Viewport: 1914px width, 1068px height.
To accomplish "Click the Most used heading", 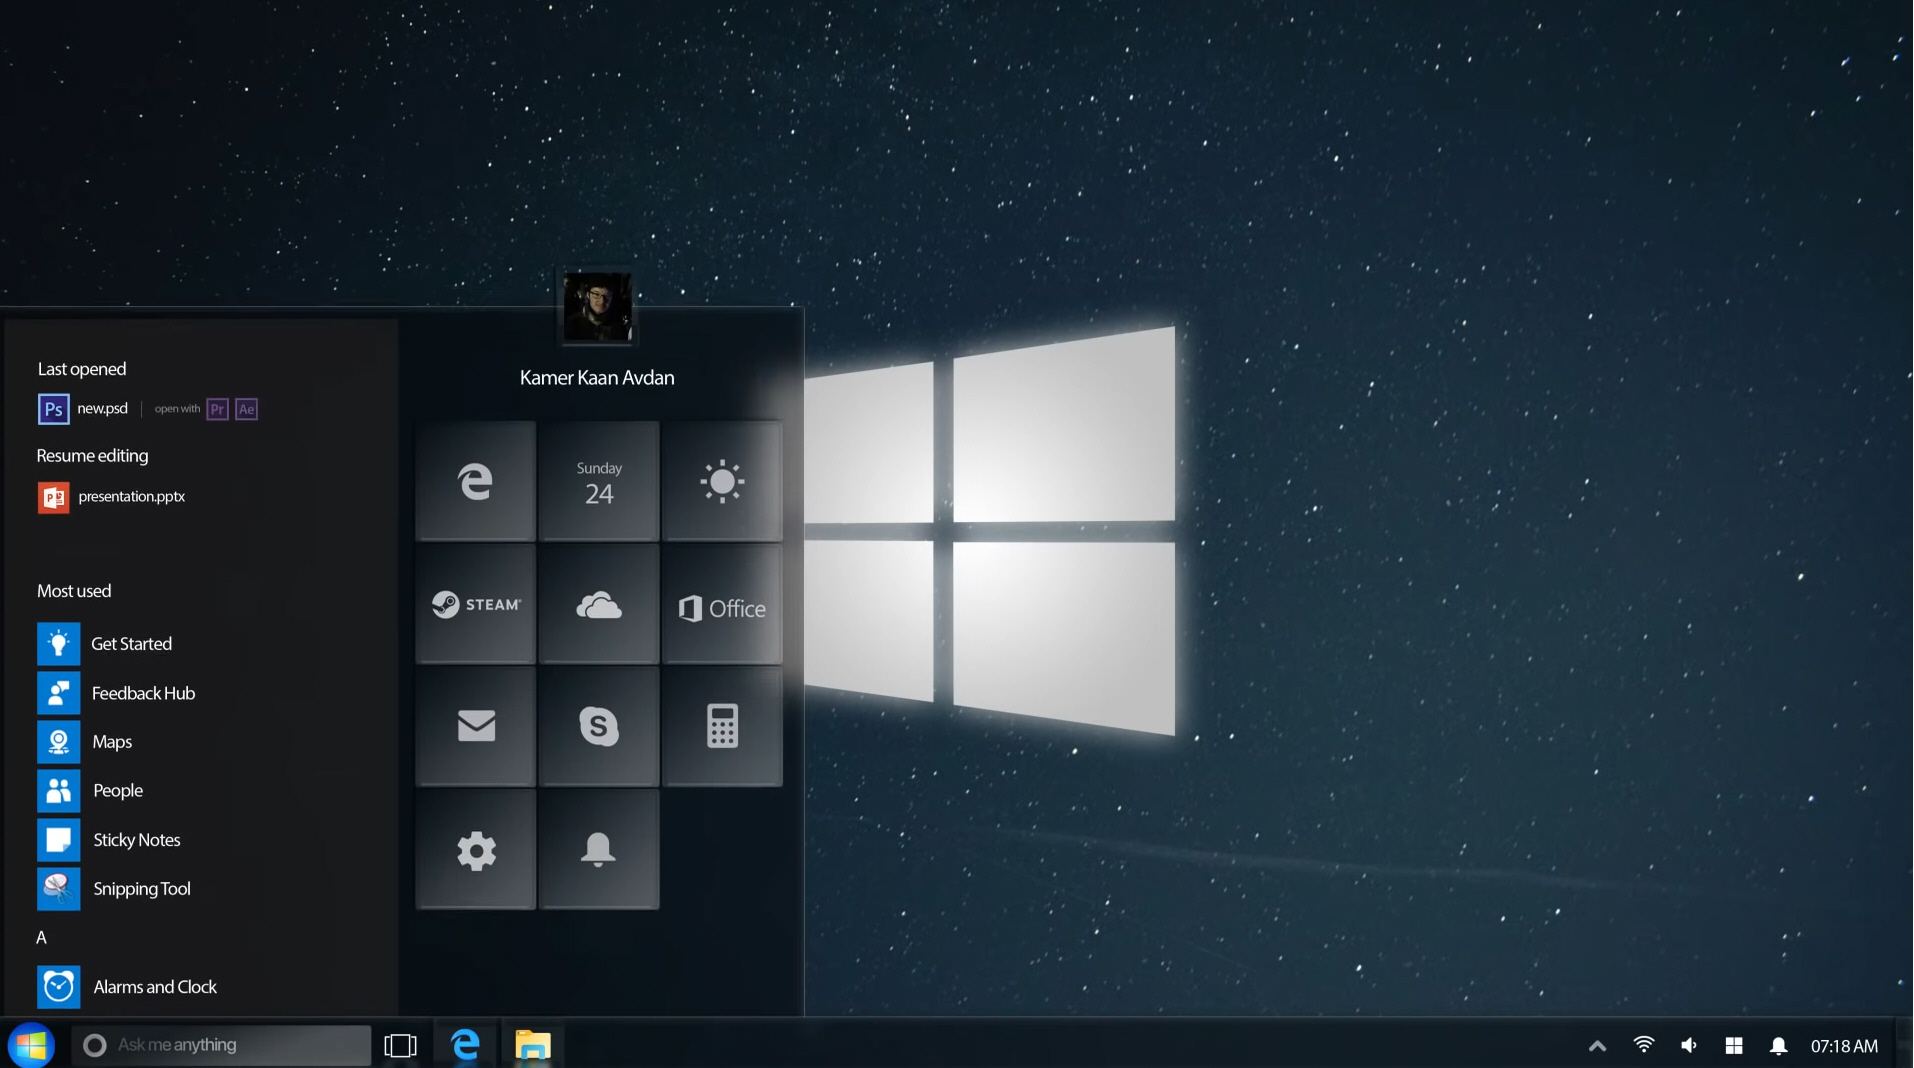I will [x=74, y=591].
